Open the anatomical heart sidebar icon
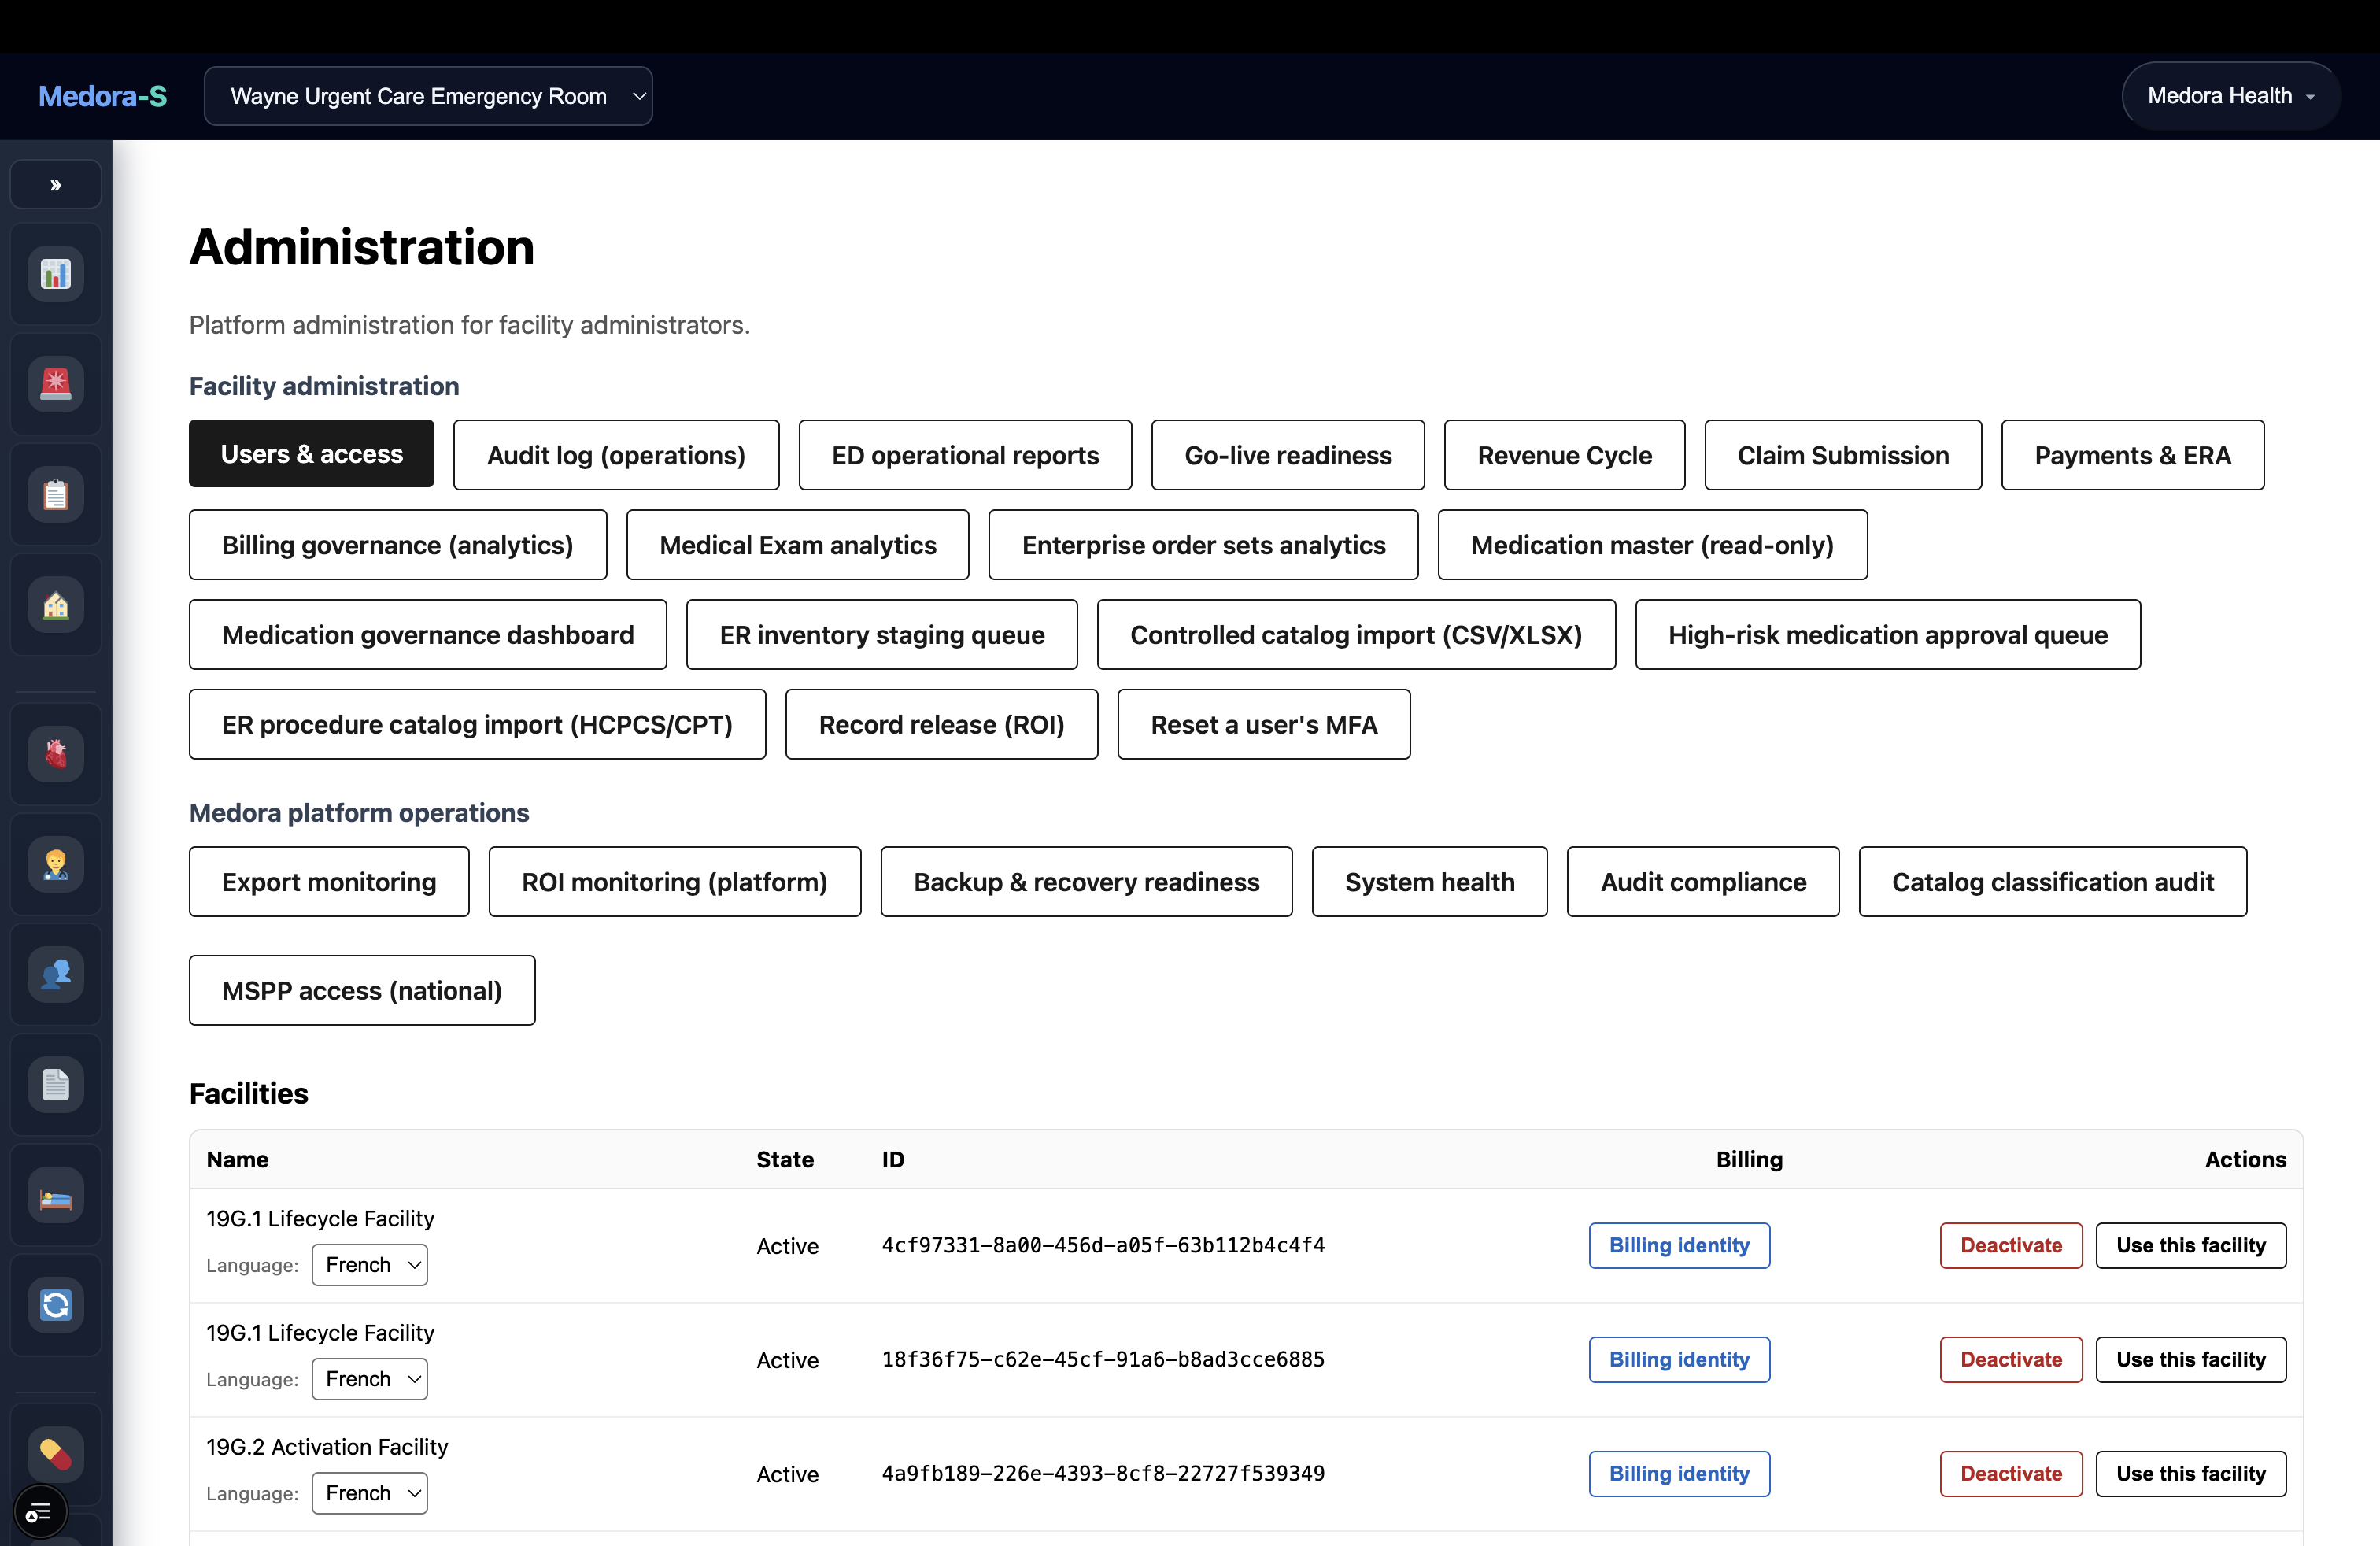Image resolution: width=2380 pixels, height=1546 pixels. point(56,754)
